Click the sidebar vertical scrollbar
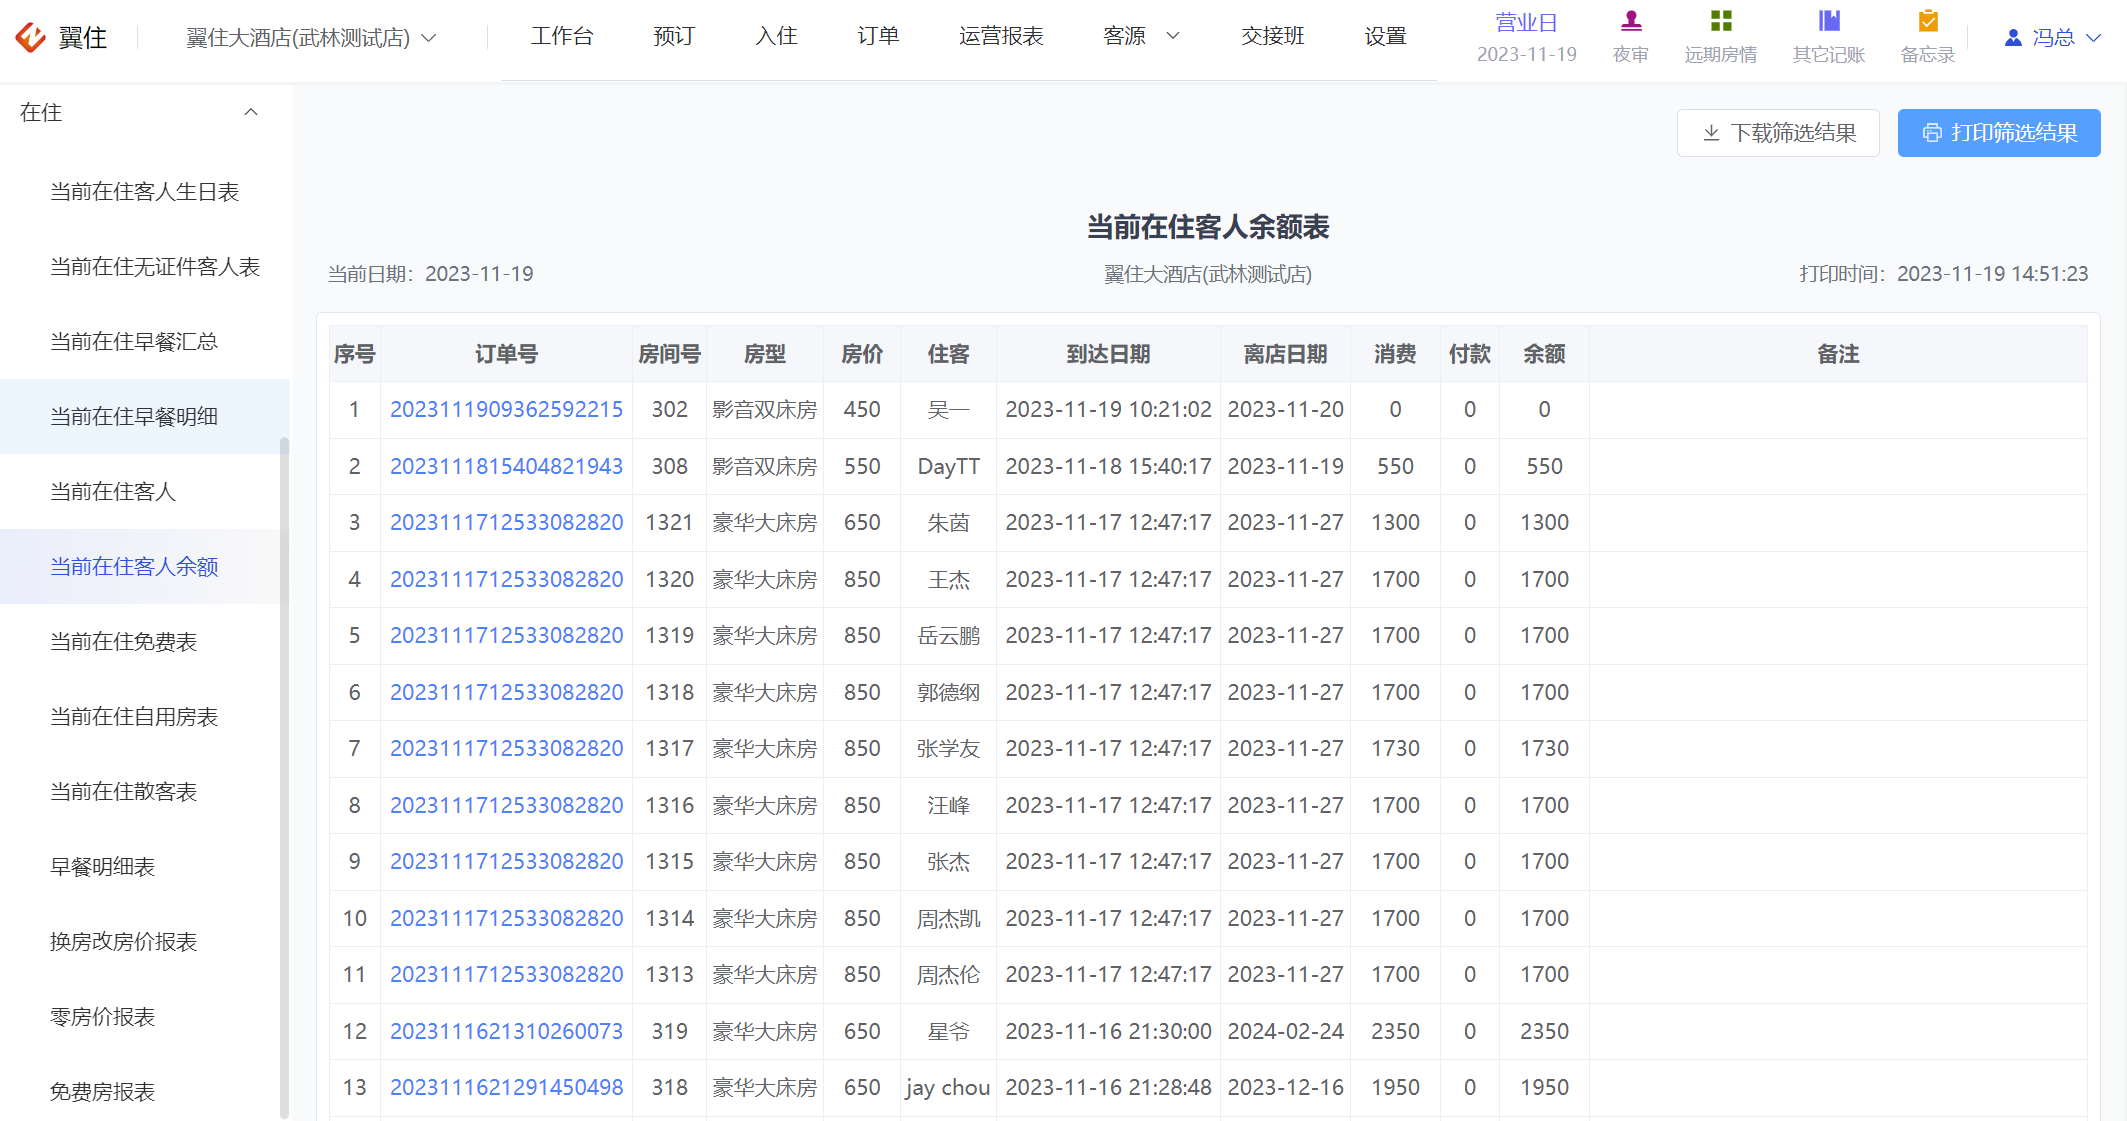The width and height of the screenshot is (2127, 1121). pos(285,780)
